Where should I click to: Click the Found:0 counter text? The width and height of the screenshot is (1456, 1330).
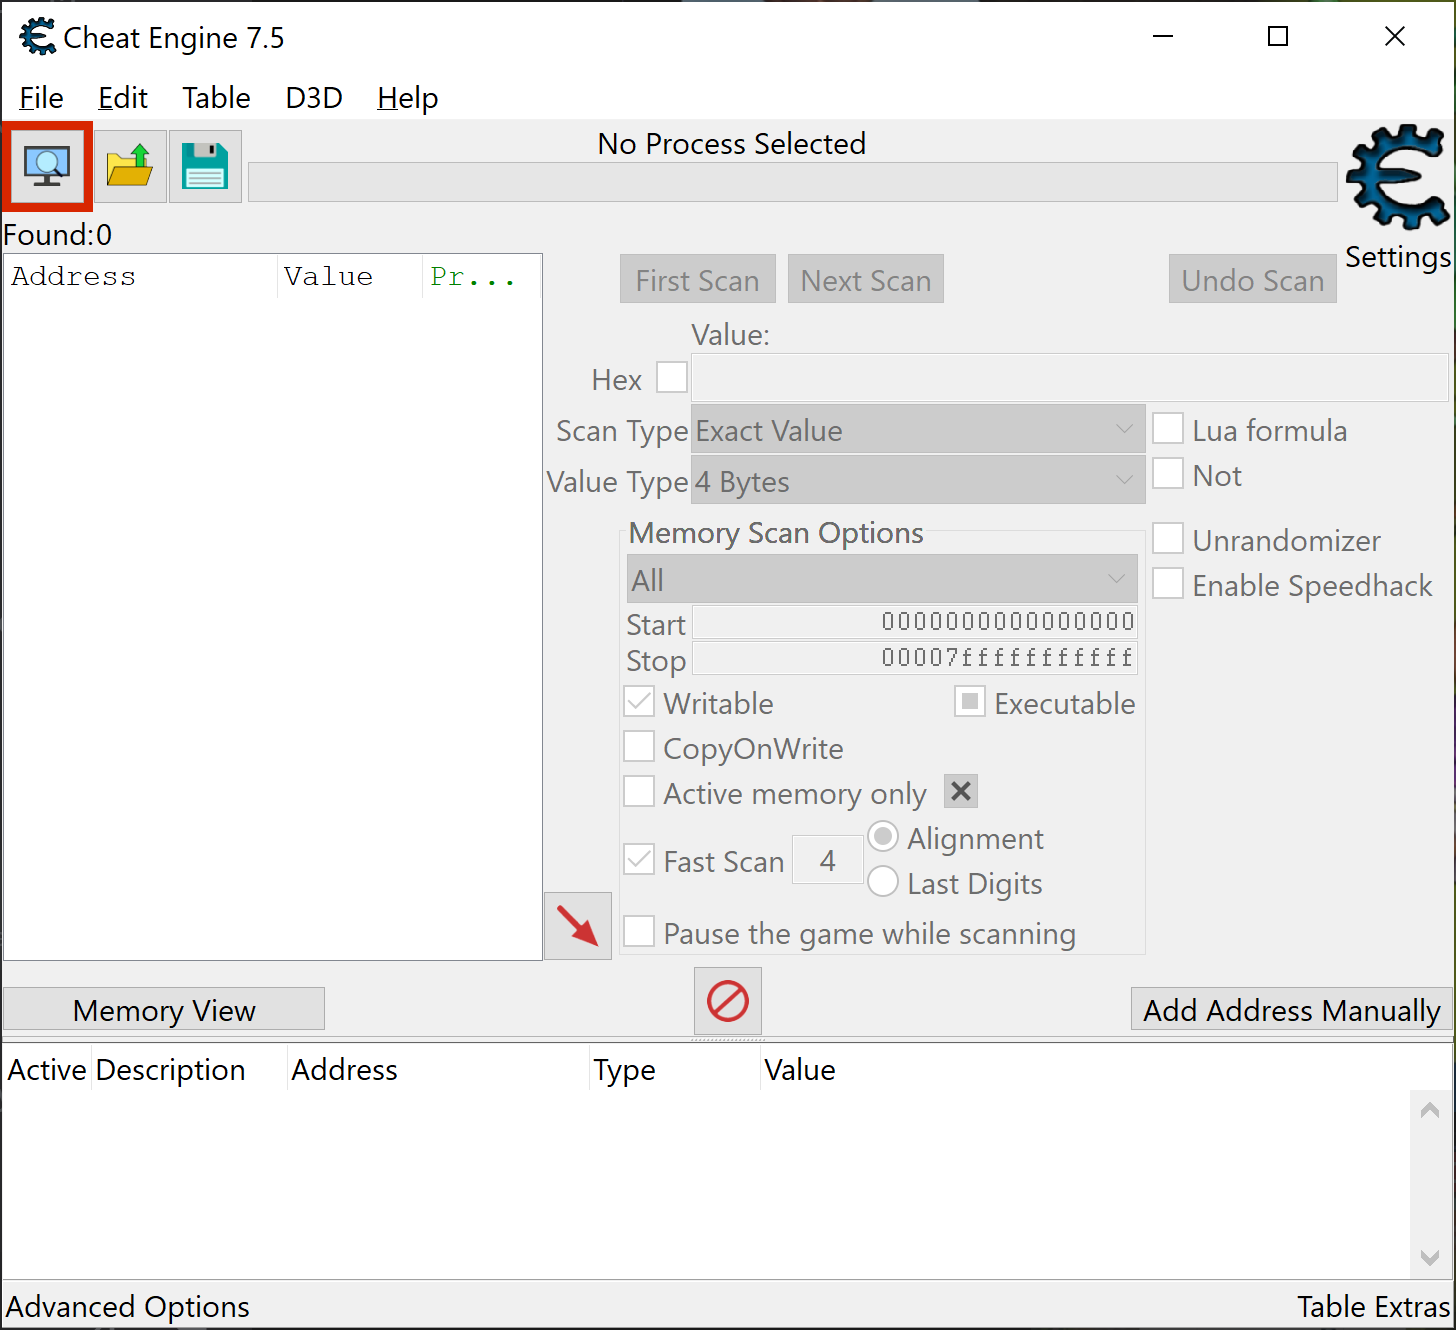(x=58, y=235)
